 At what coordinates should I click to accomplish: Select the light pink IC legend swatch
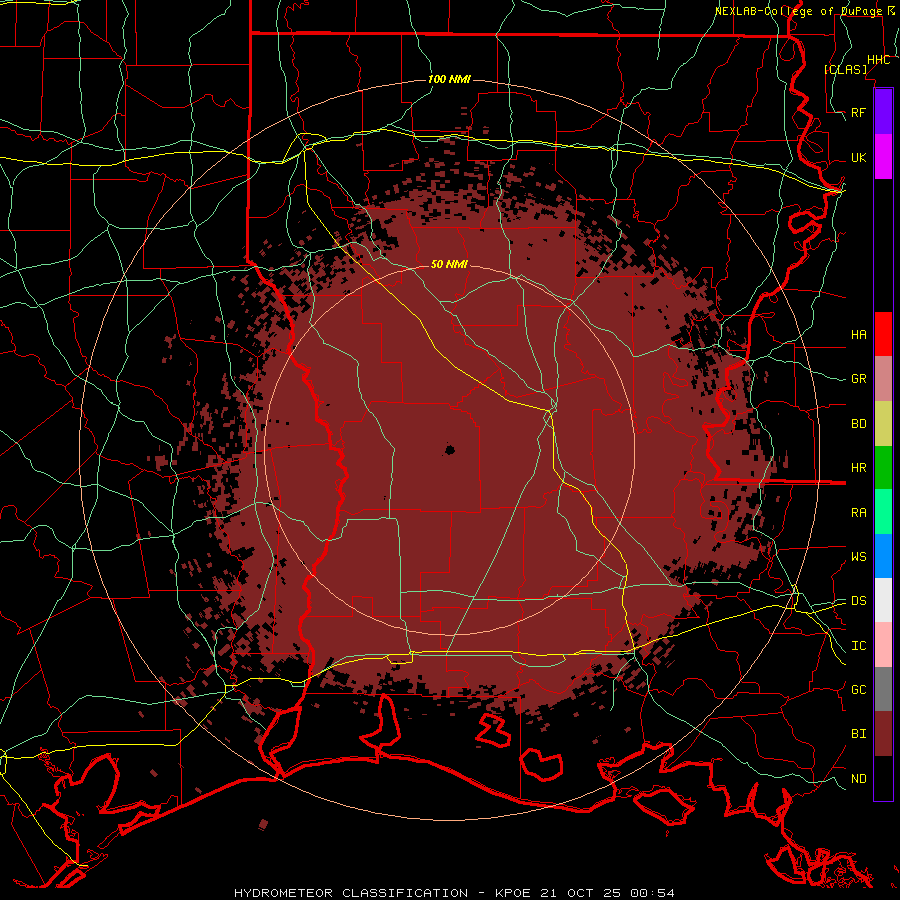click(883, 645)
